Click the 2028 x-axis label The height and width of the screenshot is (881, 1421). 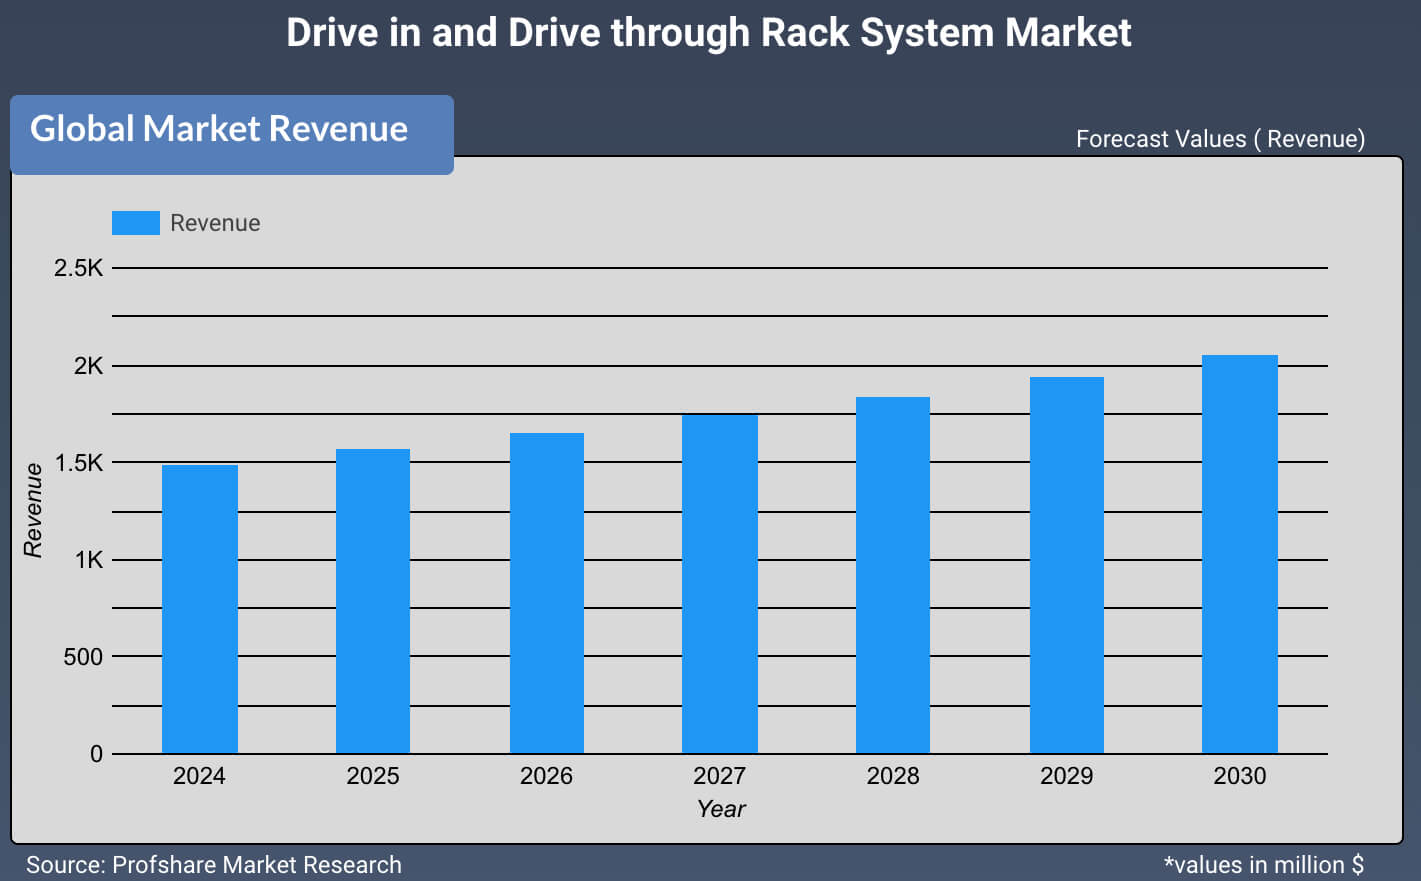[x=893, y=776]
